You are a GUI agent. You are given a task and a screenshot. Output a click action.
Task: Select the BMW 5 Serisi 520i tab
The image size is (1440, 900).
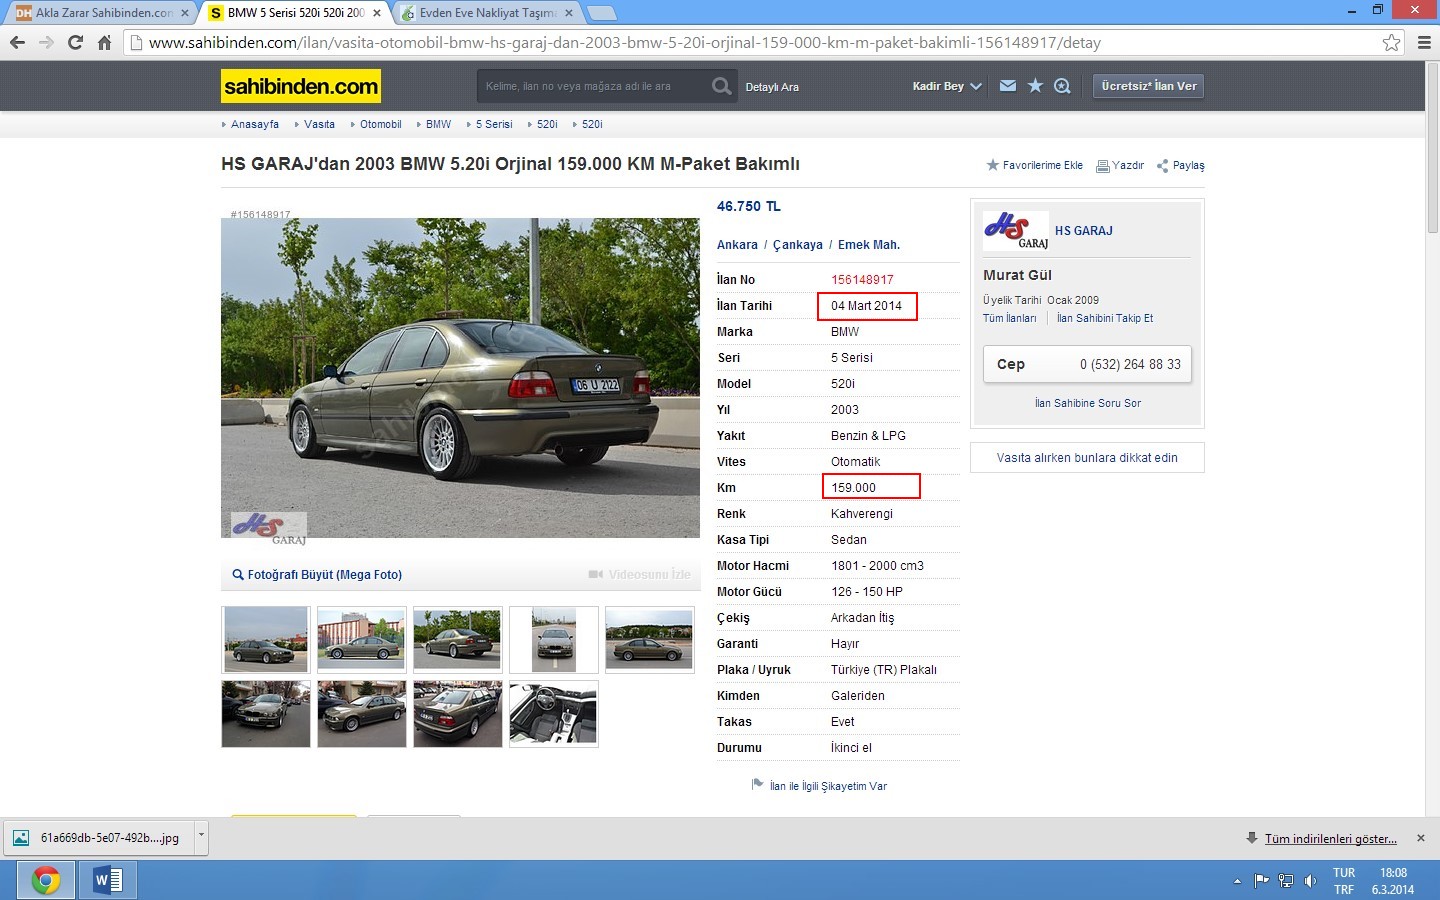[x=295, y=13]
